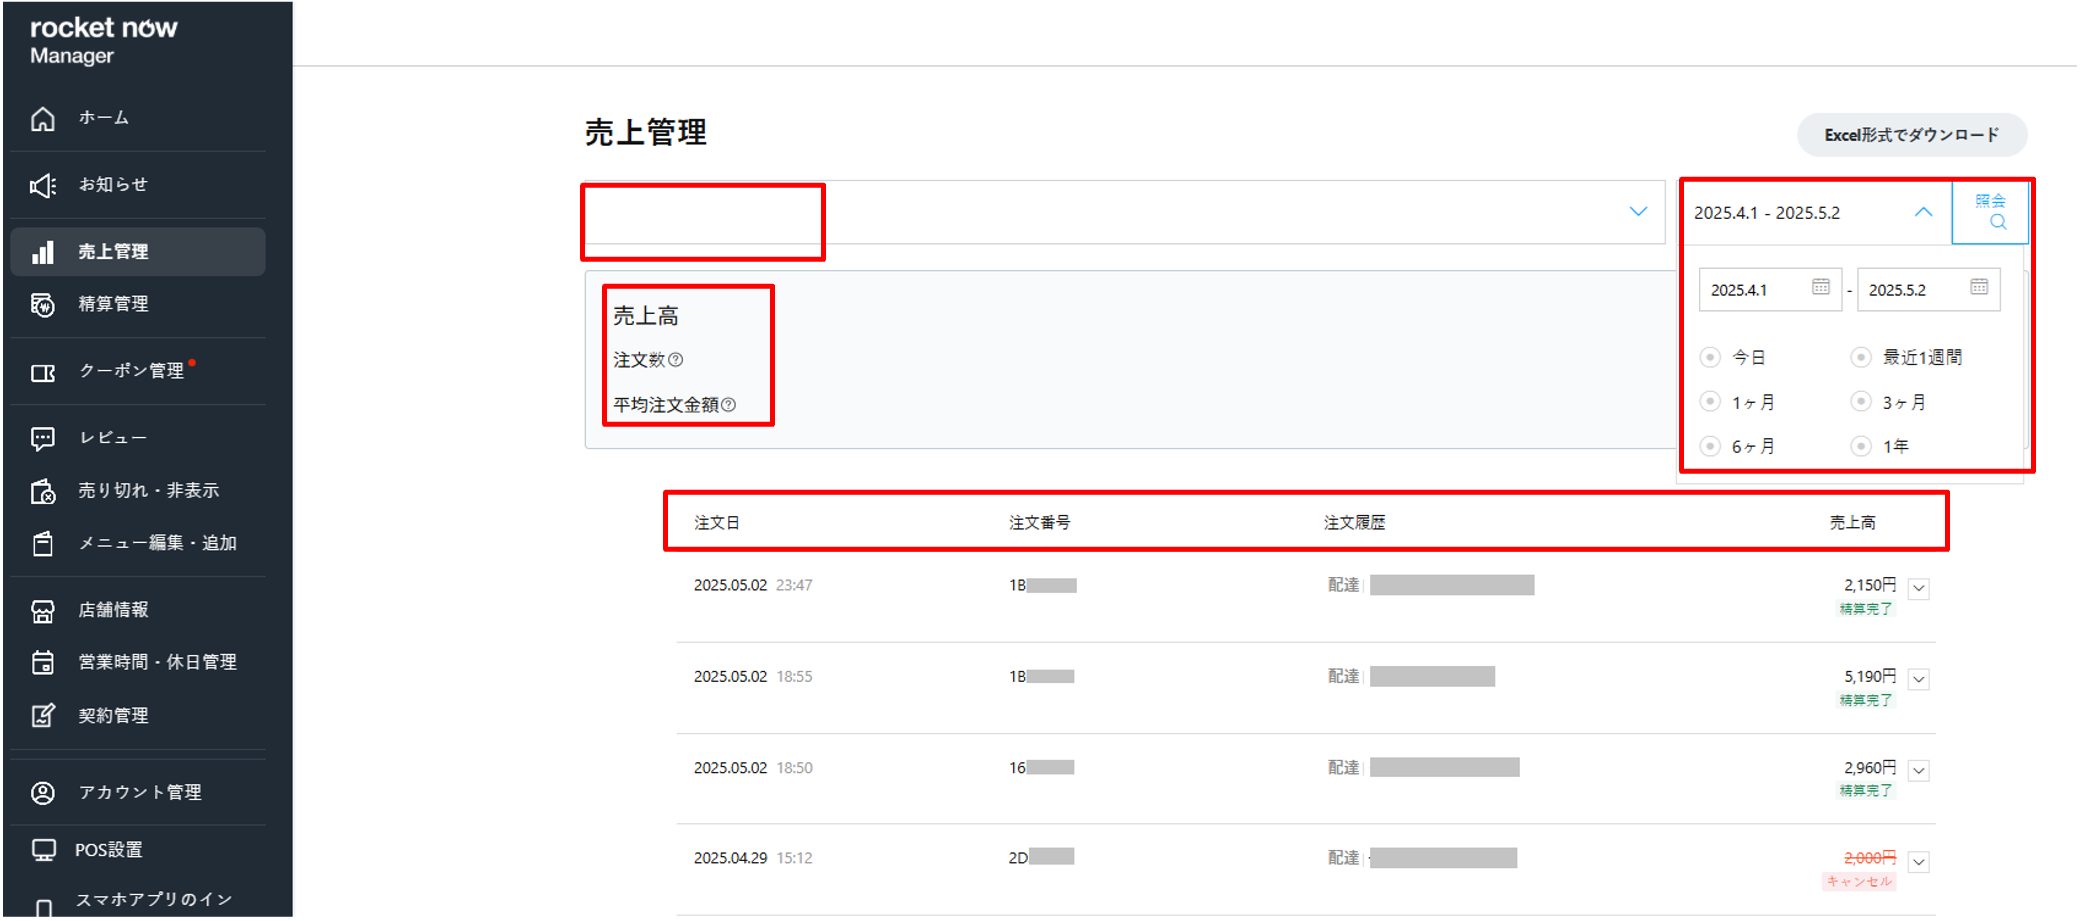Click the end date field 2025.5.2

point(1928,290)
